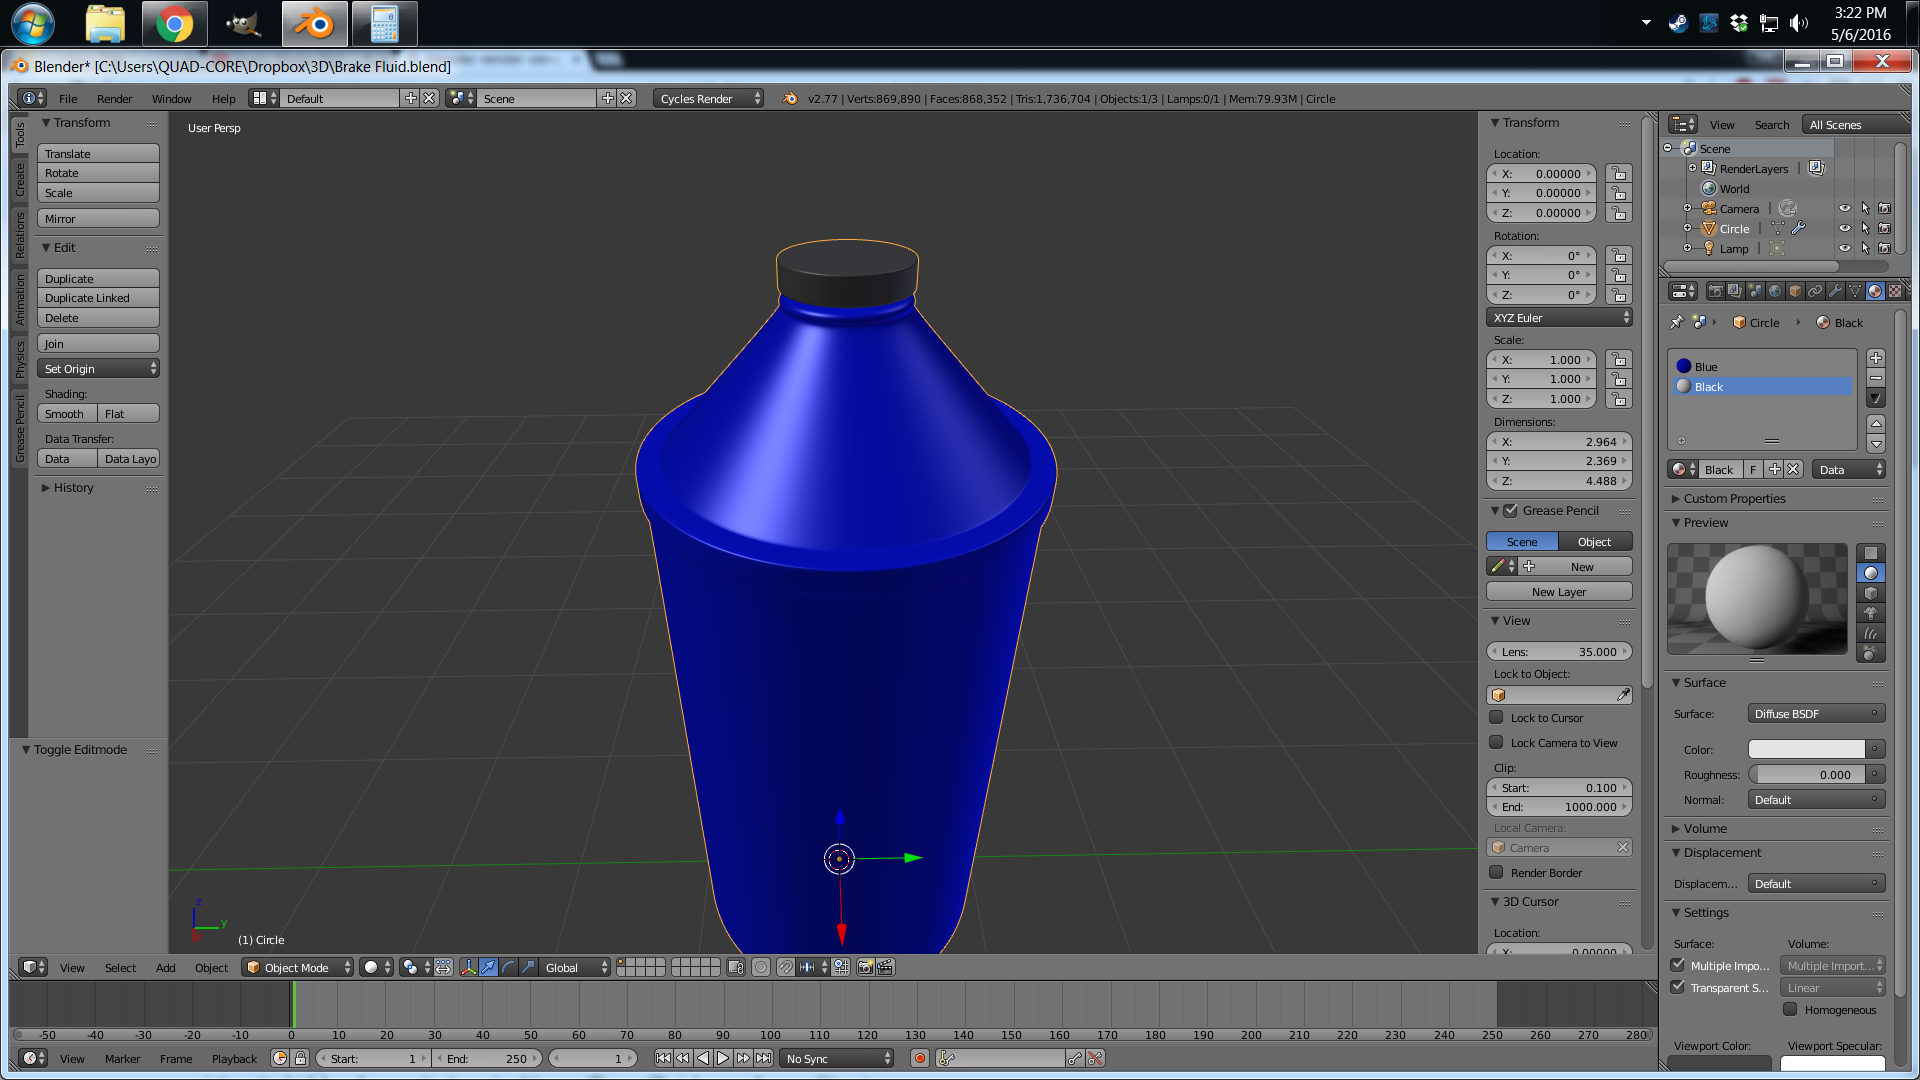This screenshot has width=1920, height=1080.
Task: Open the Set Origin dropdown
Action: 98,368
